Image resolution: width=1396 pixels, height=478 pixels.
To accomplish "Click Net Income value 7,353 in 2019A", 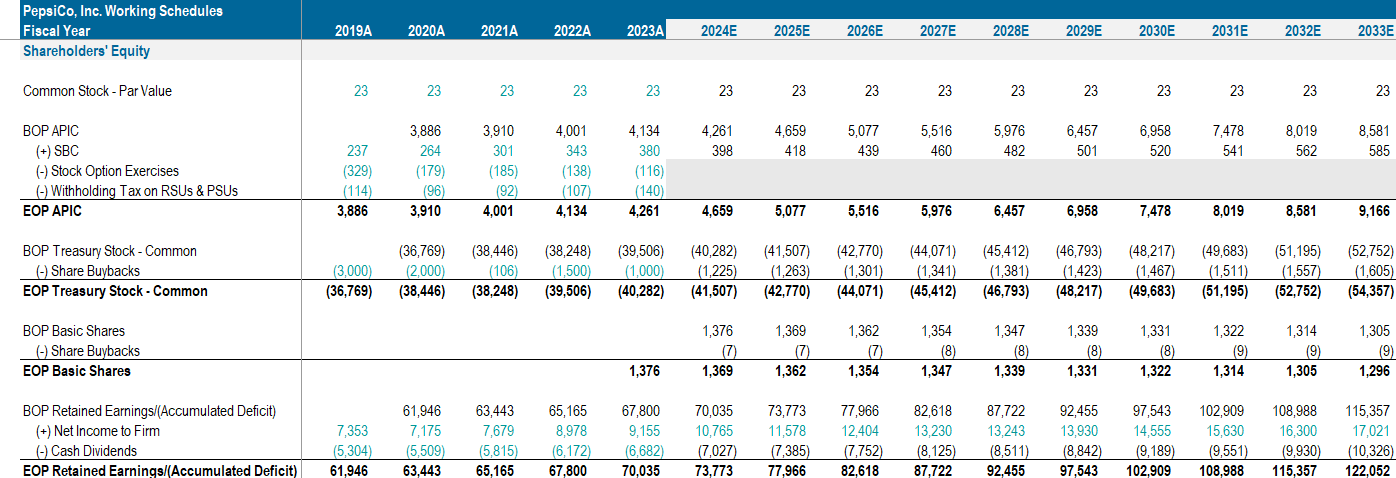I will tap(355, 431).
